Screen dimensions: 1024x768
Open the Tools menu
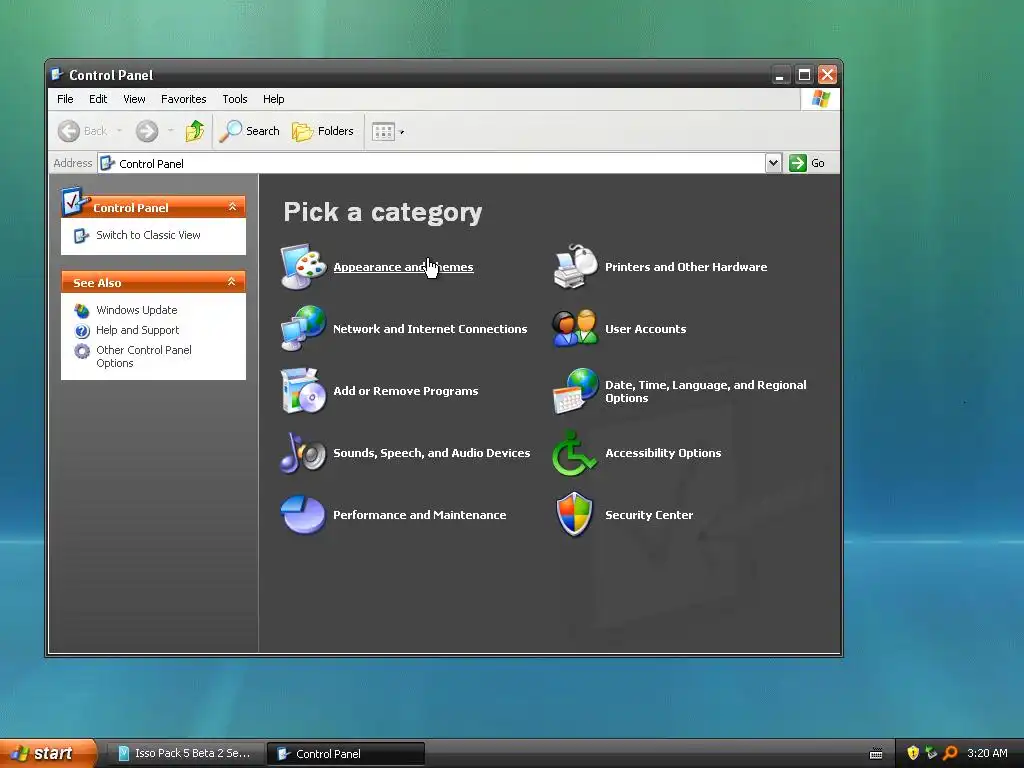[x=234, y=99]
